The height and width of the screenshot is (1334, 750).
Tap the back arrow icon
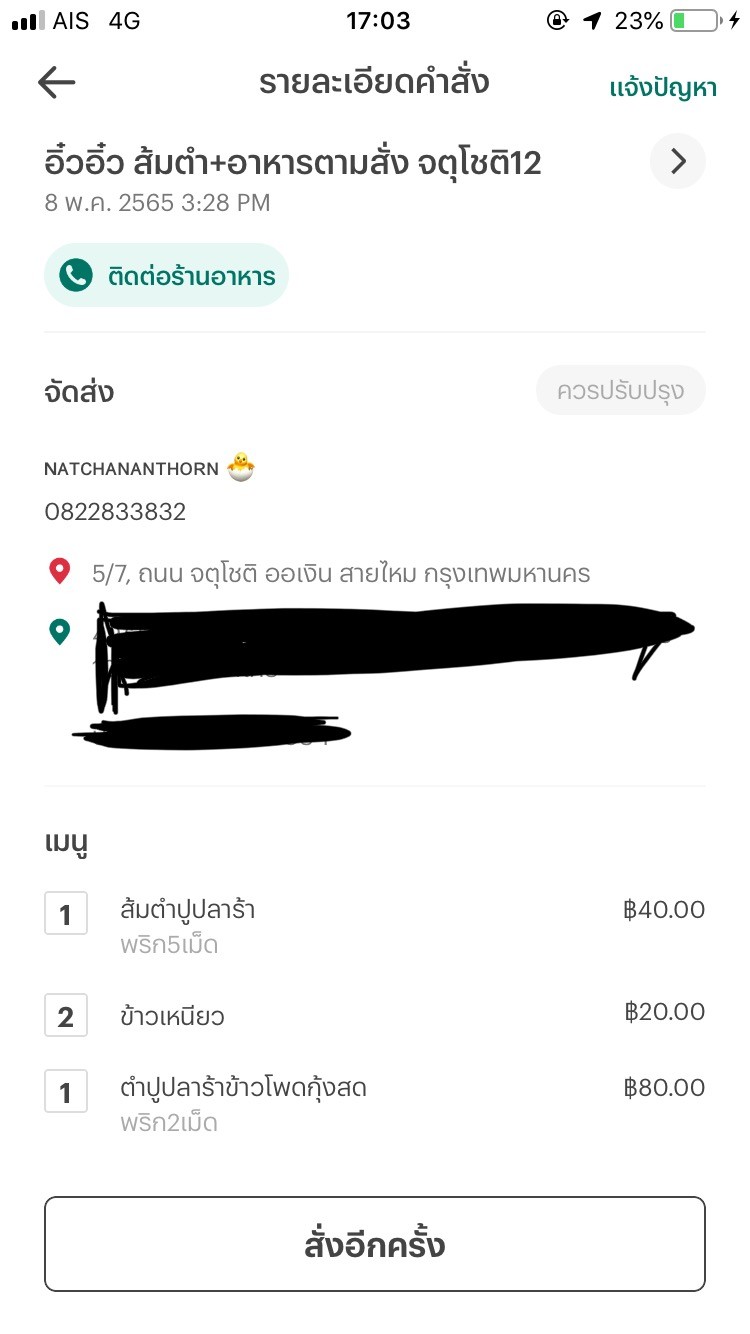[x=56, y=83]
